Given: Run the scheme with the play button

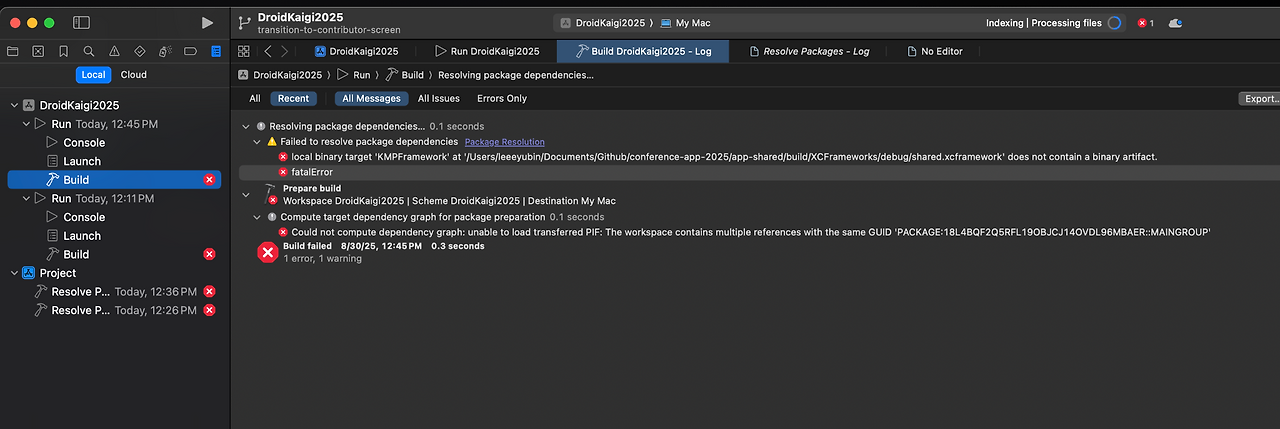Looking at the screenshot, I should (x=207, y=22).
